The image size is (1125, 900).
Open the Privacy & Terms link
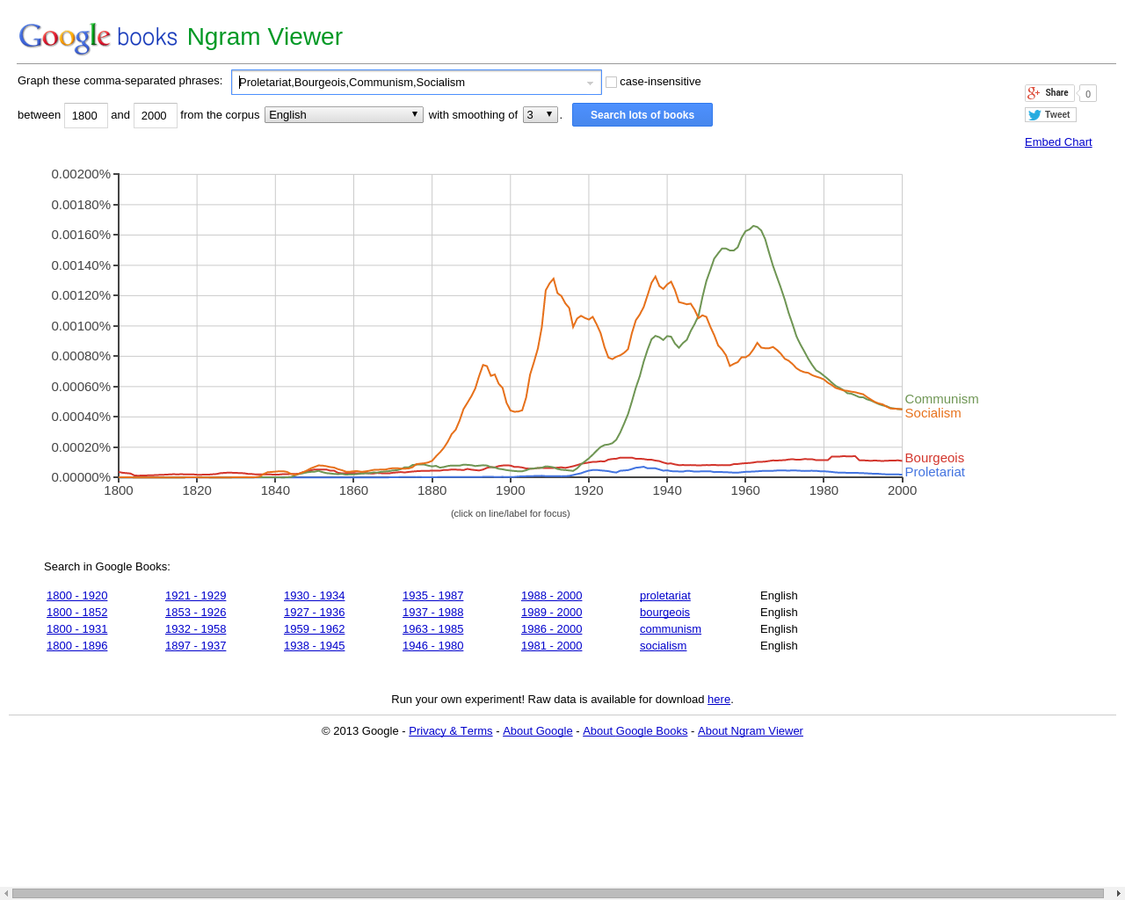451,731
